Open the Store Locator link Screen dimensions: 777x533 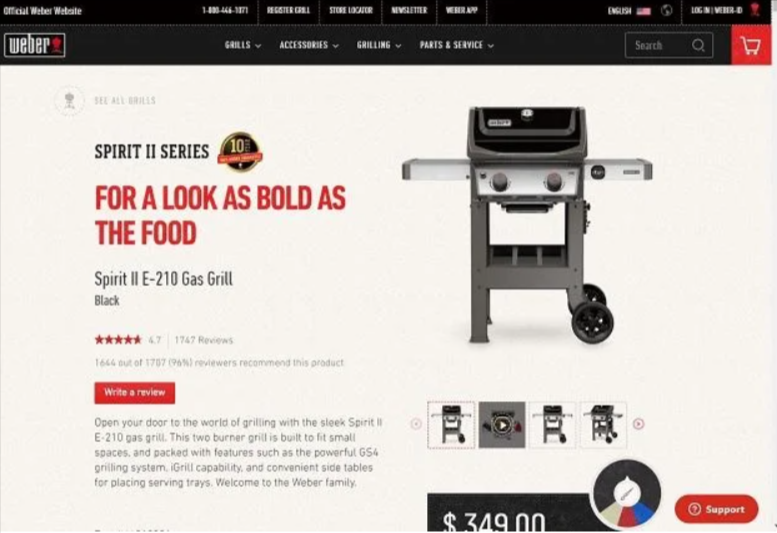tap(351, 10)
